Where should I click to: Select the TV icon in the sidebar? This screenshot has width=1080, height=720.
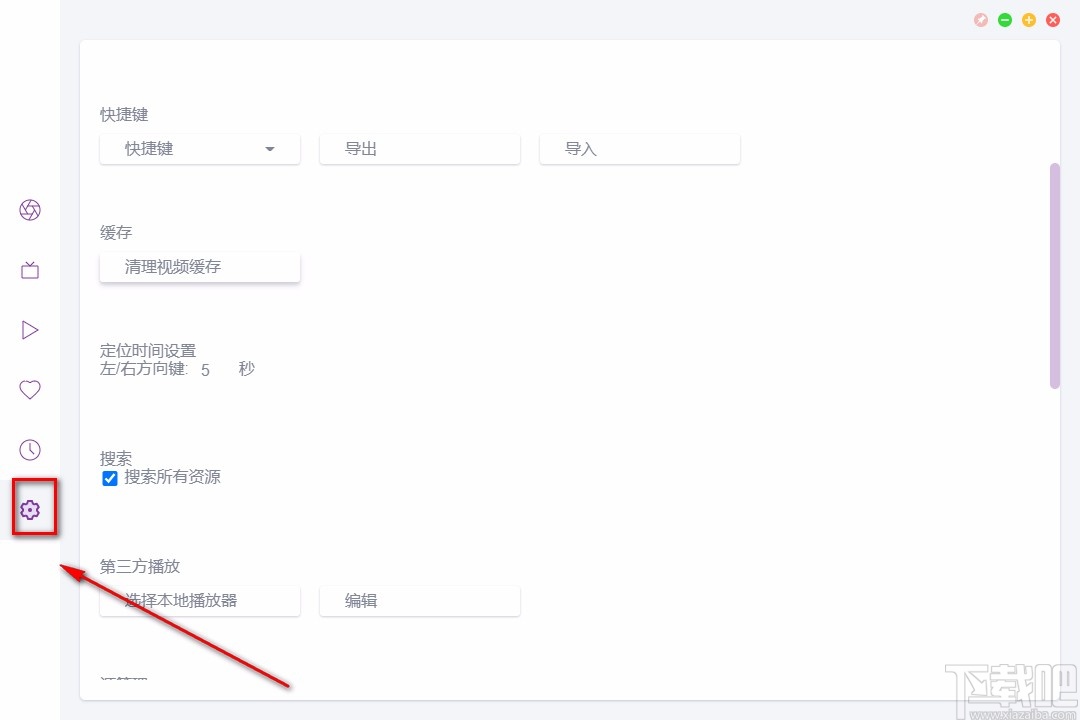30,270
